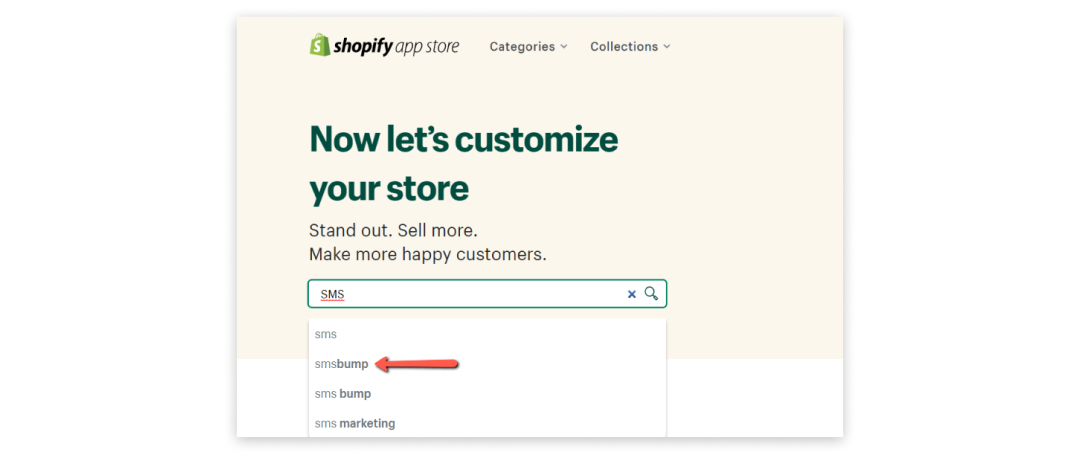
Task: Clear the search field with X icon
Action: [632, 294]
